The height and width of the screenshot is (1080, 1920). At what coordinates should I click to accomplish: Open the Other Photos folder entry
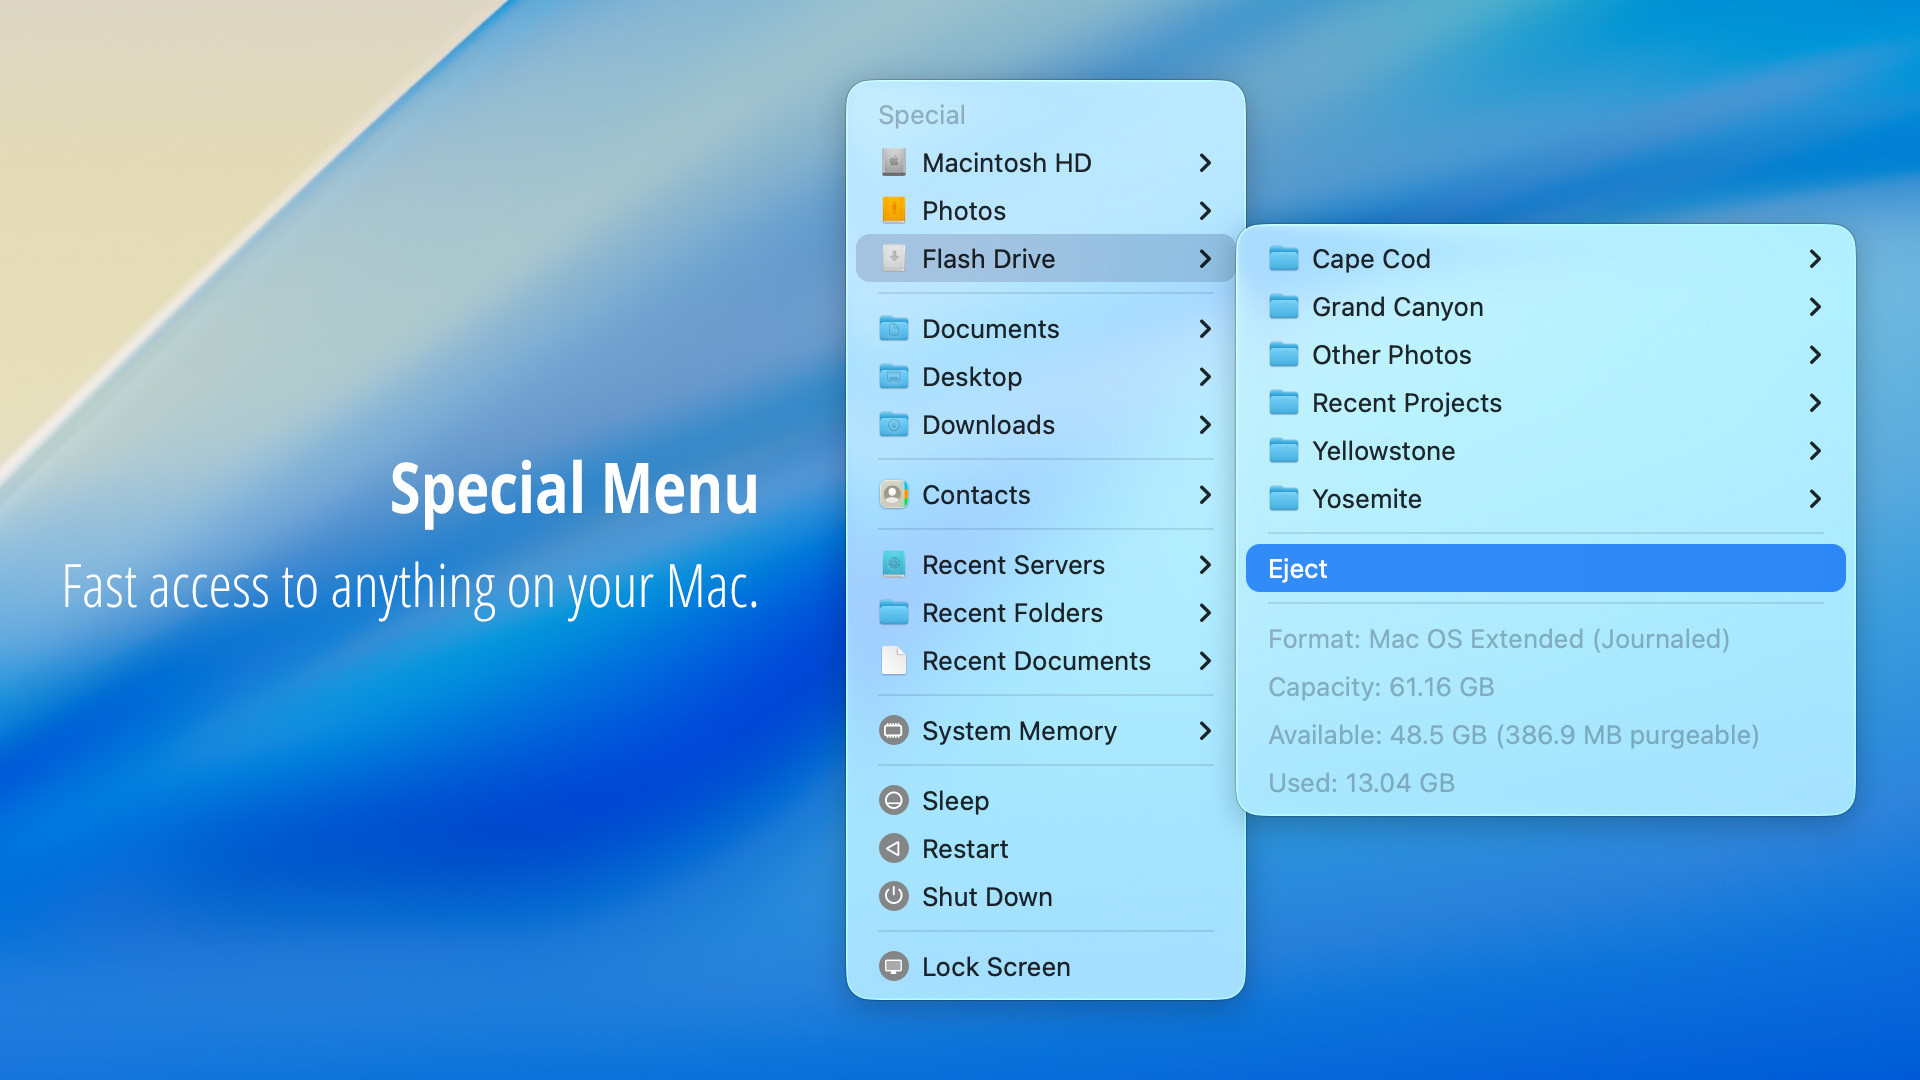coord(1545,354)
